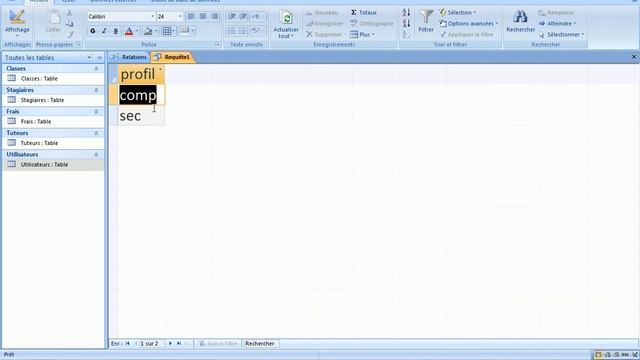Close the Requête1 document window
The image size is (640, 360).
[x=634, y=57]
